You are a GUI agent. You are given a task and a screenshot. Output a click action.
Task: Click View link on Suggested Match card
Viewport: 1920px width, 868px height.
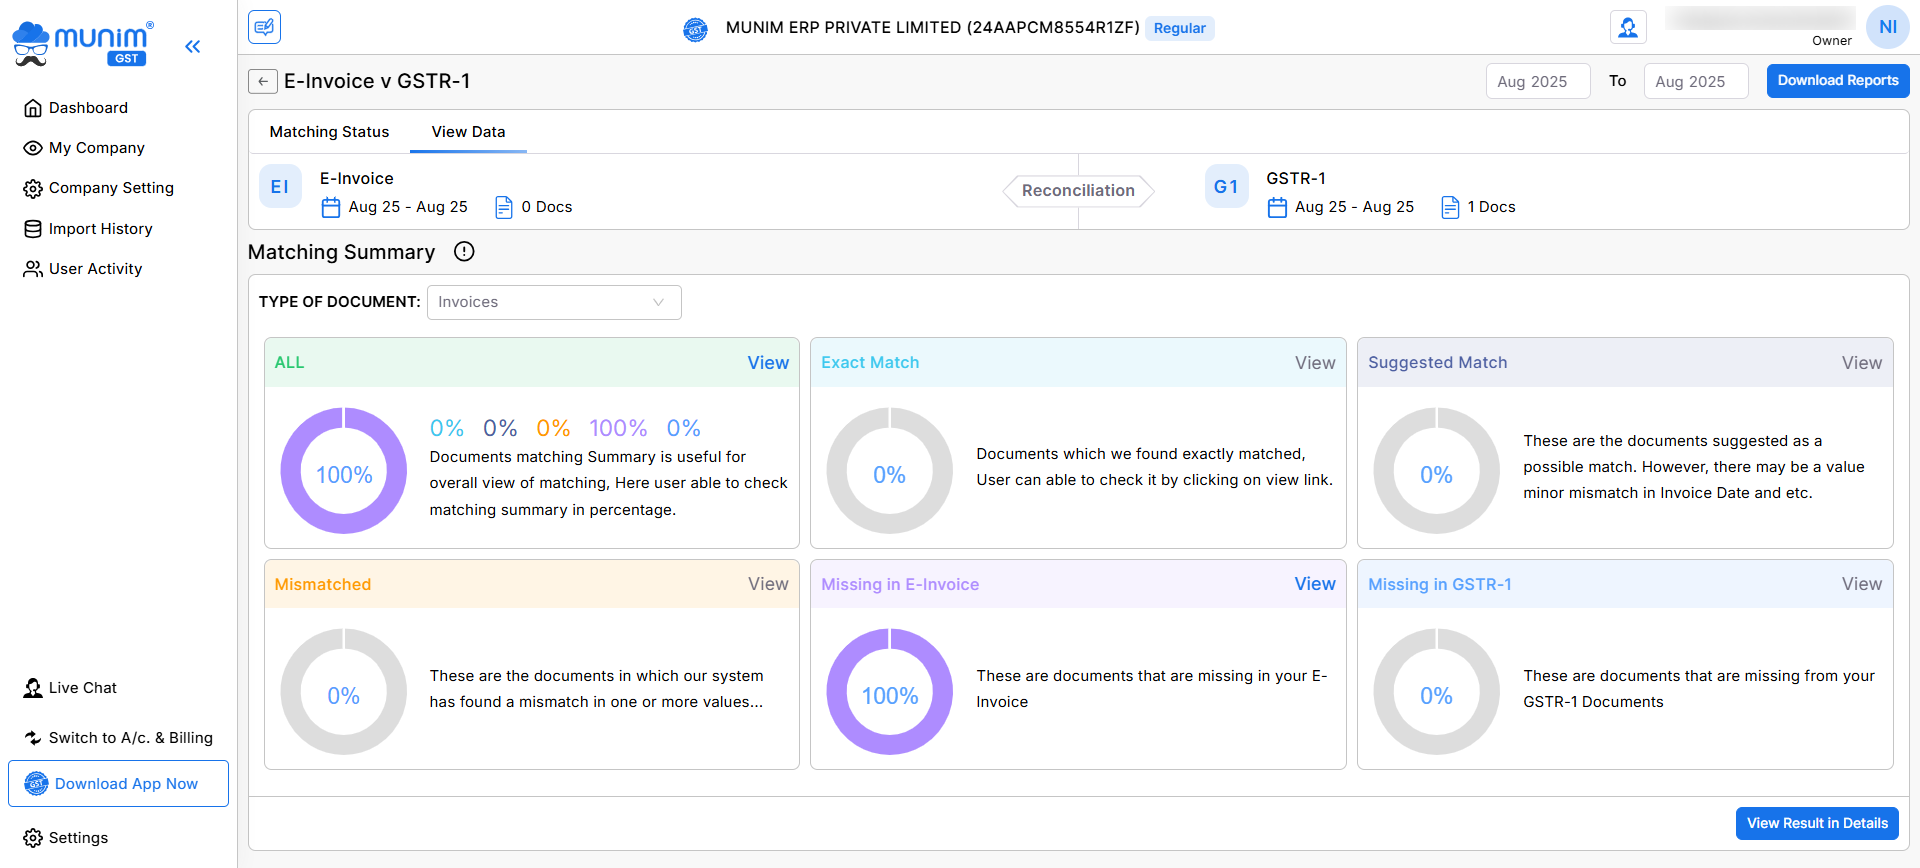pyautogui.click(x=1862, y=363)
